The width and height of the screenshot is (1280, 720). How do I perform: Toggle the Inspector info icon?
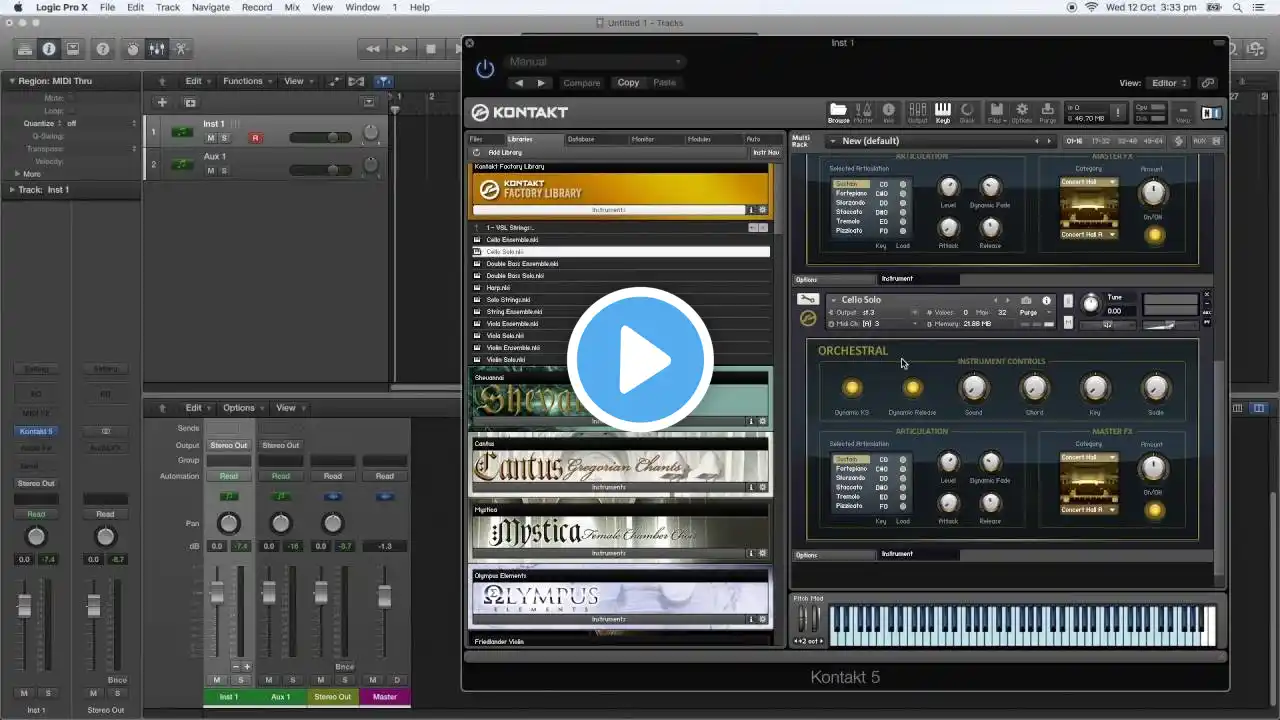click(x=48, y=49)
